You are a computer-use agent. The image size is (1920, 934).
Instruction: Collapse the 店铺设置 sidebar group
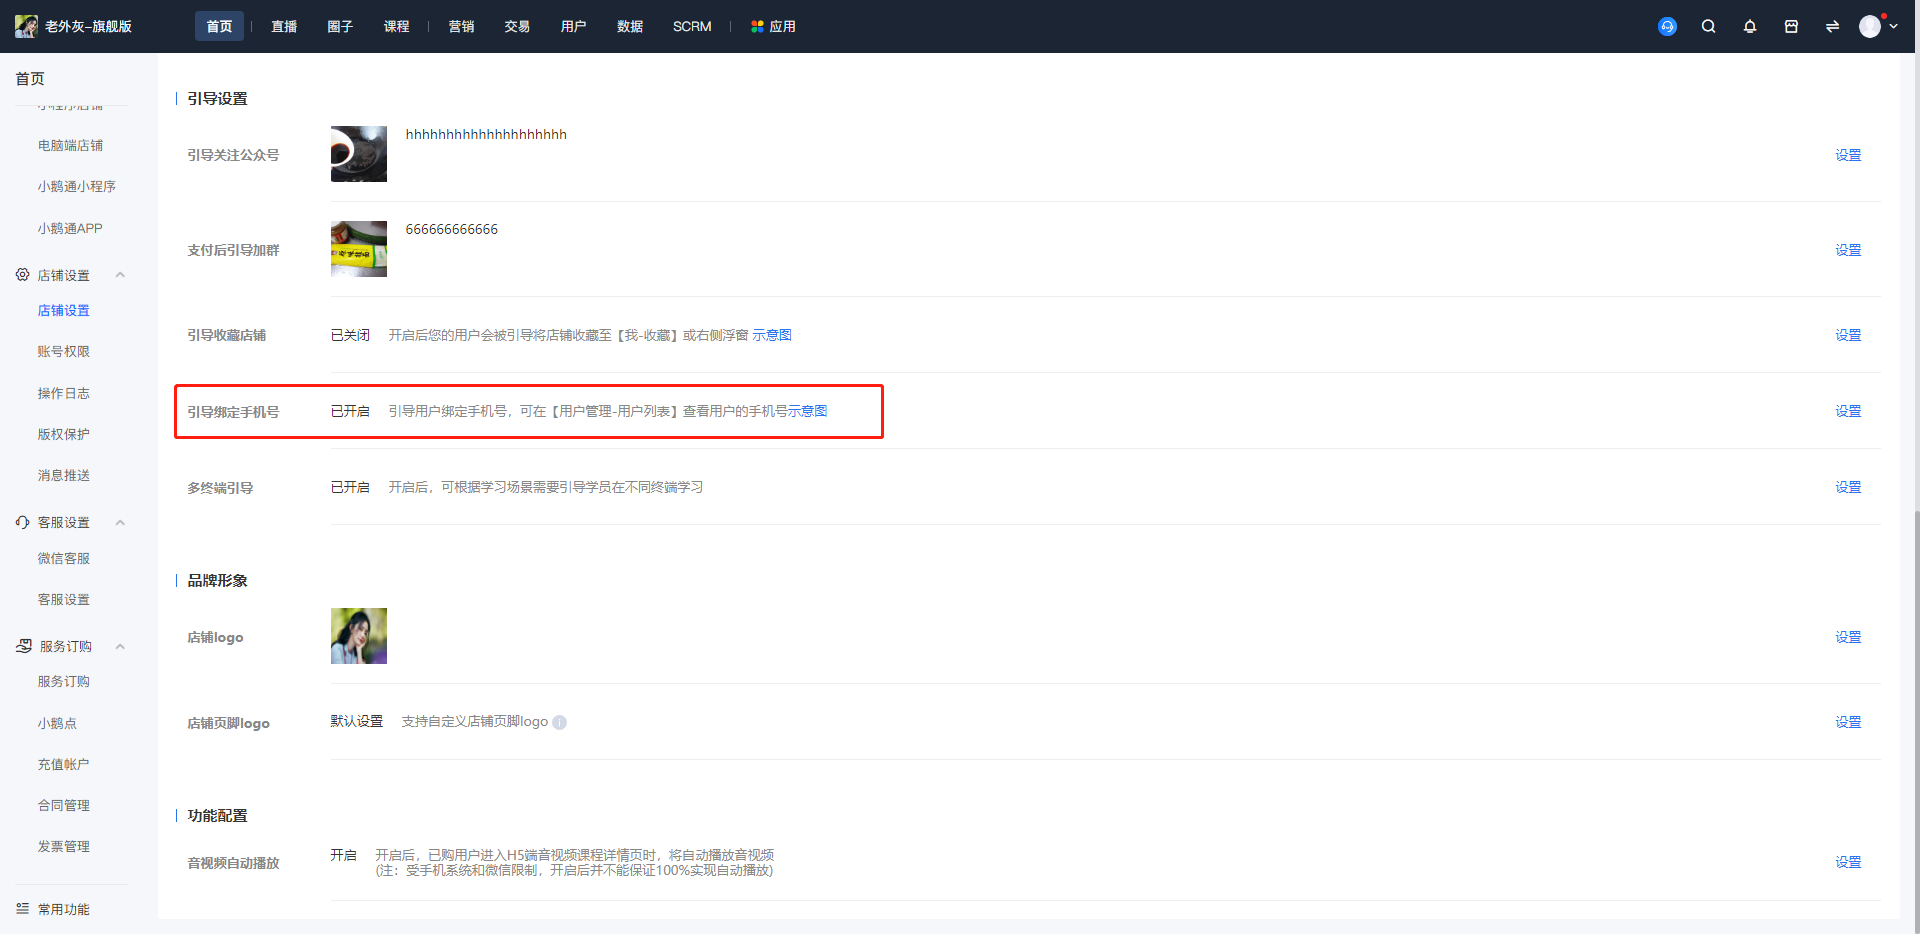[x=120, y=275]
